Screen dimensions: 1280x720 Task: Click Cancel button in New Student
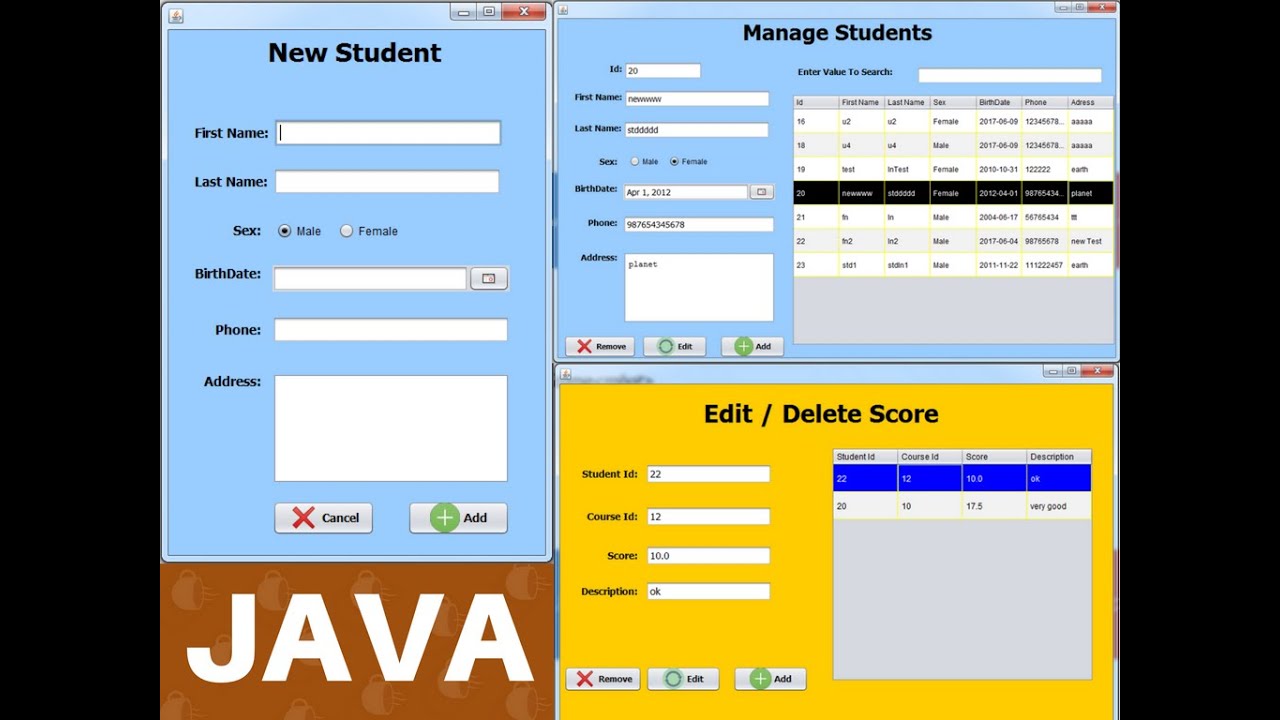click(x=324, y=518)
